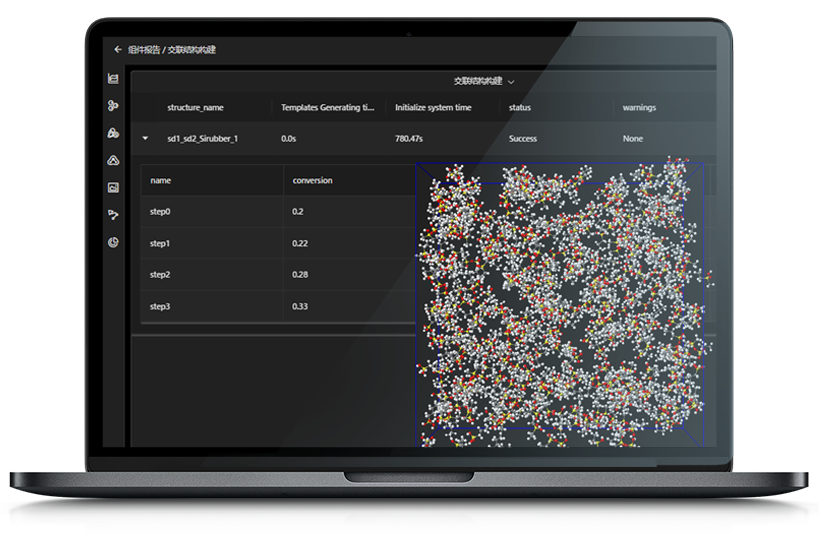Click the status column header
Viewport: 819px width, 550px height.
coord(519,107)
